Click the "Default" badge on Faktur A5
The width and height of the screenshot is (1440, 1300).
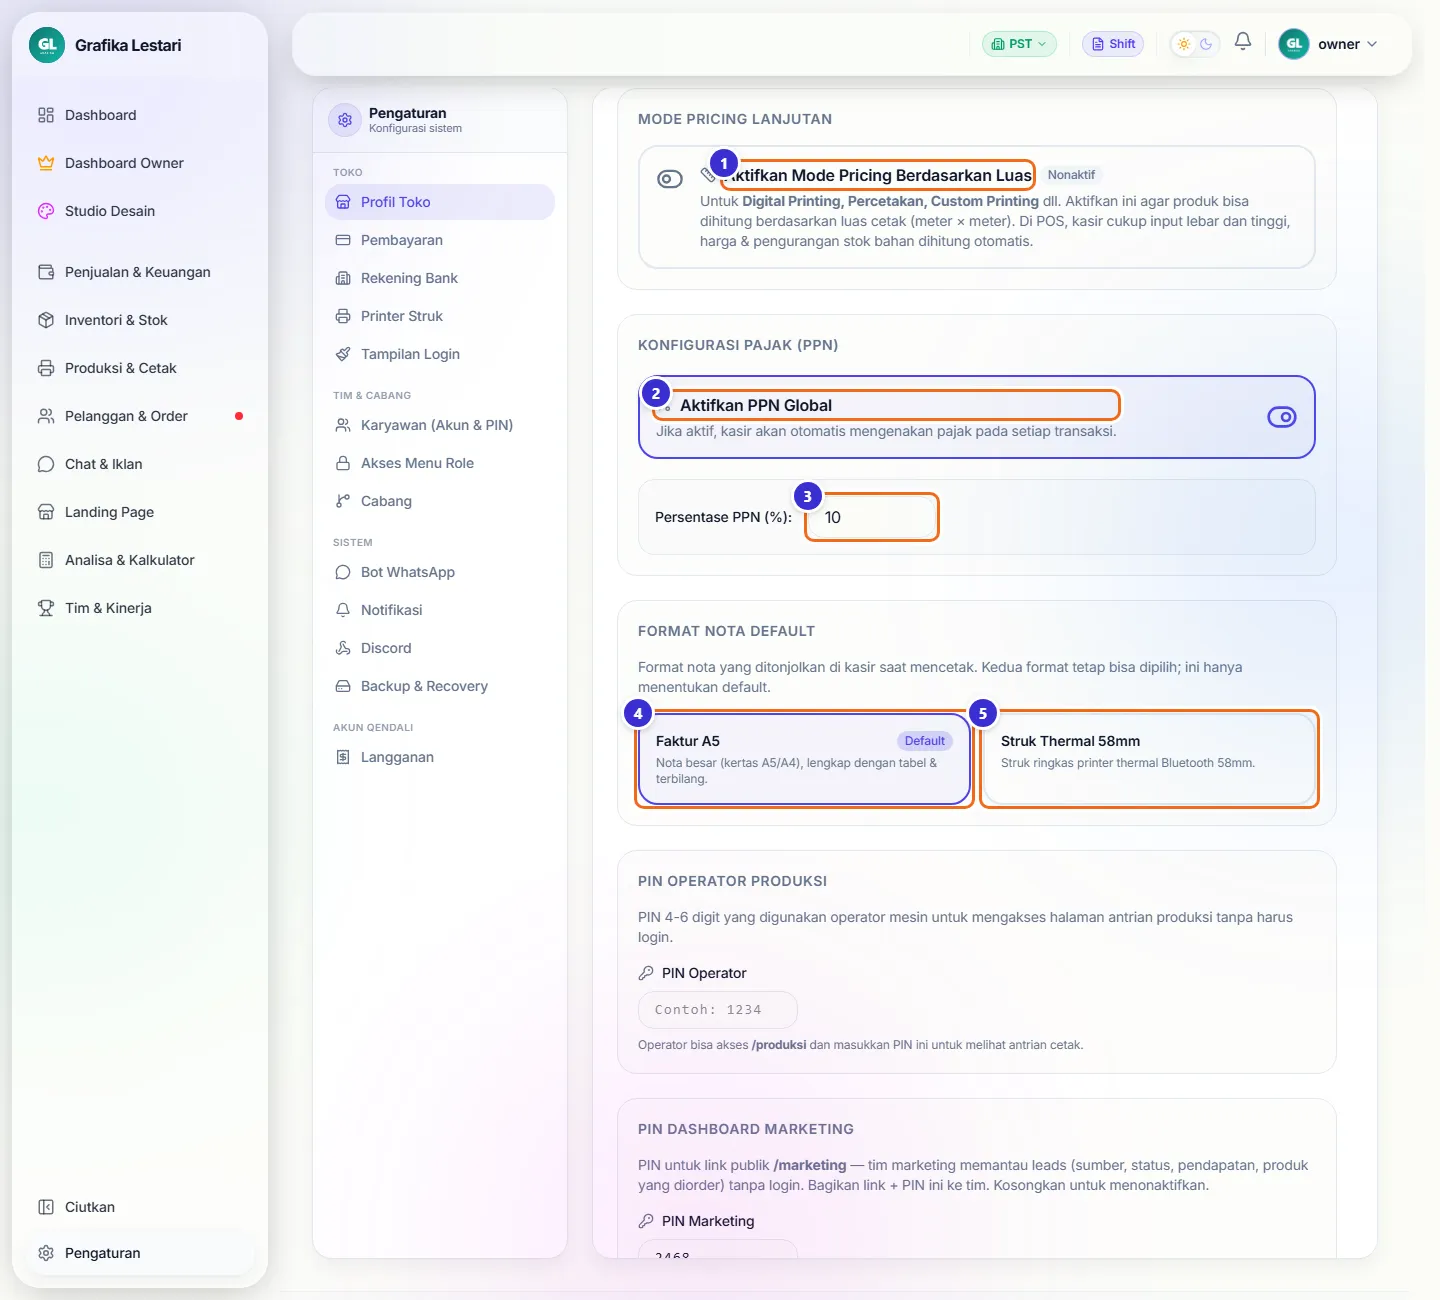tap(925, 741)
